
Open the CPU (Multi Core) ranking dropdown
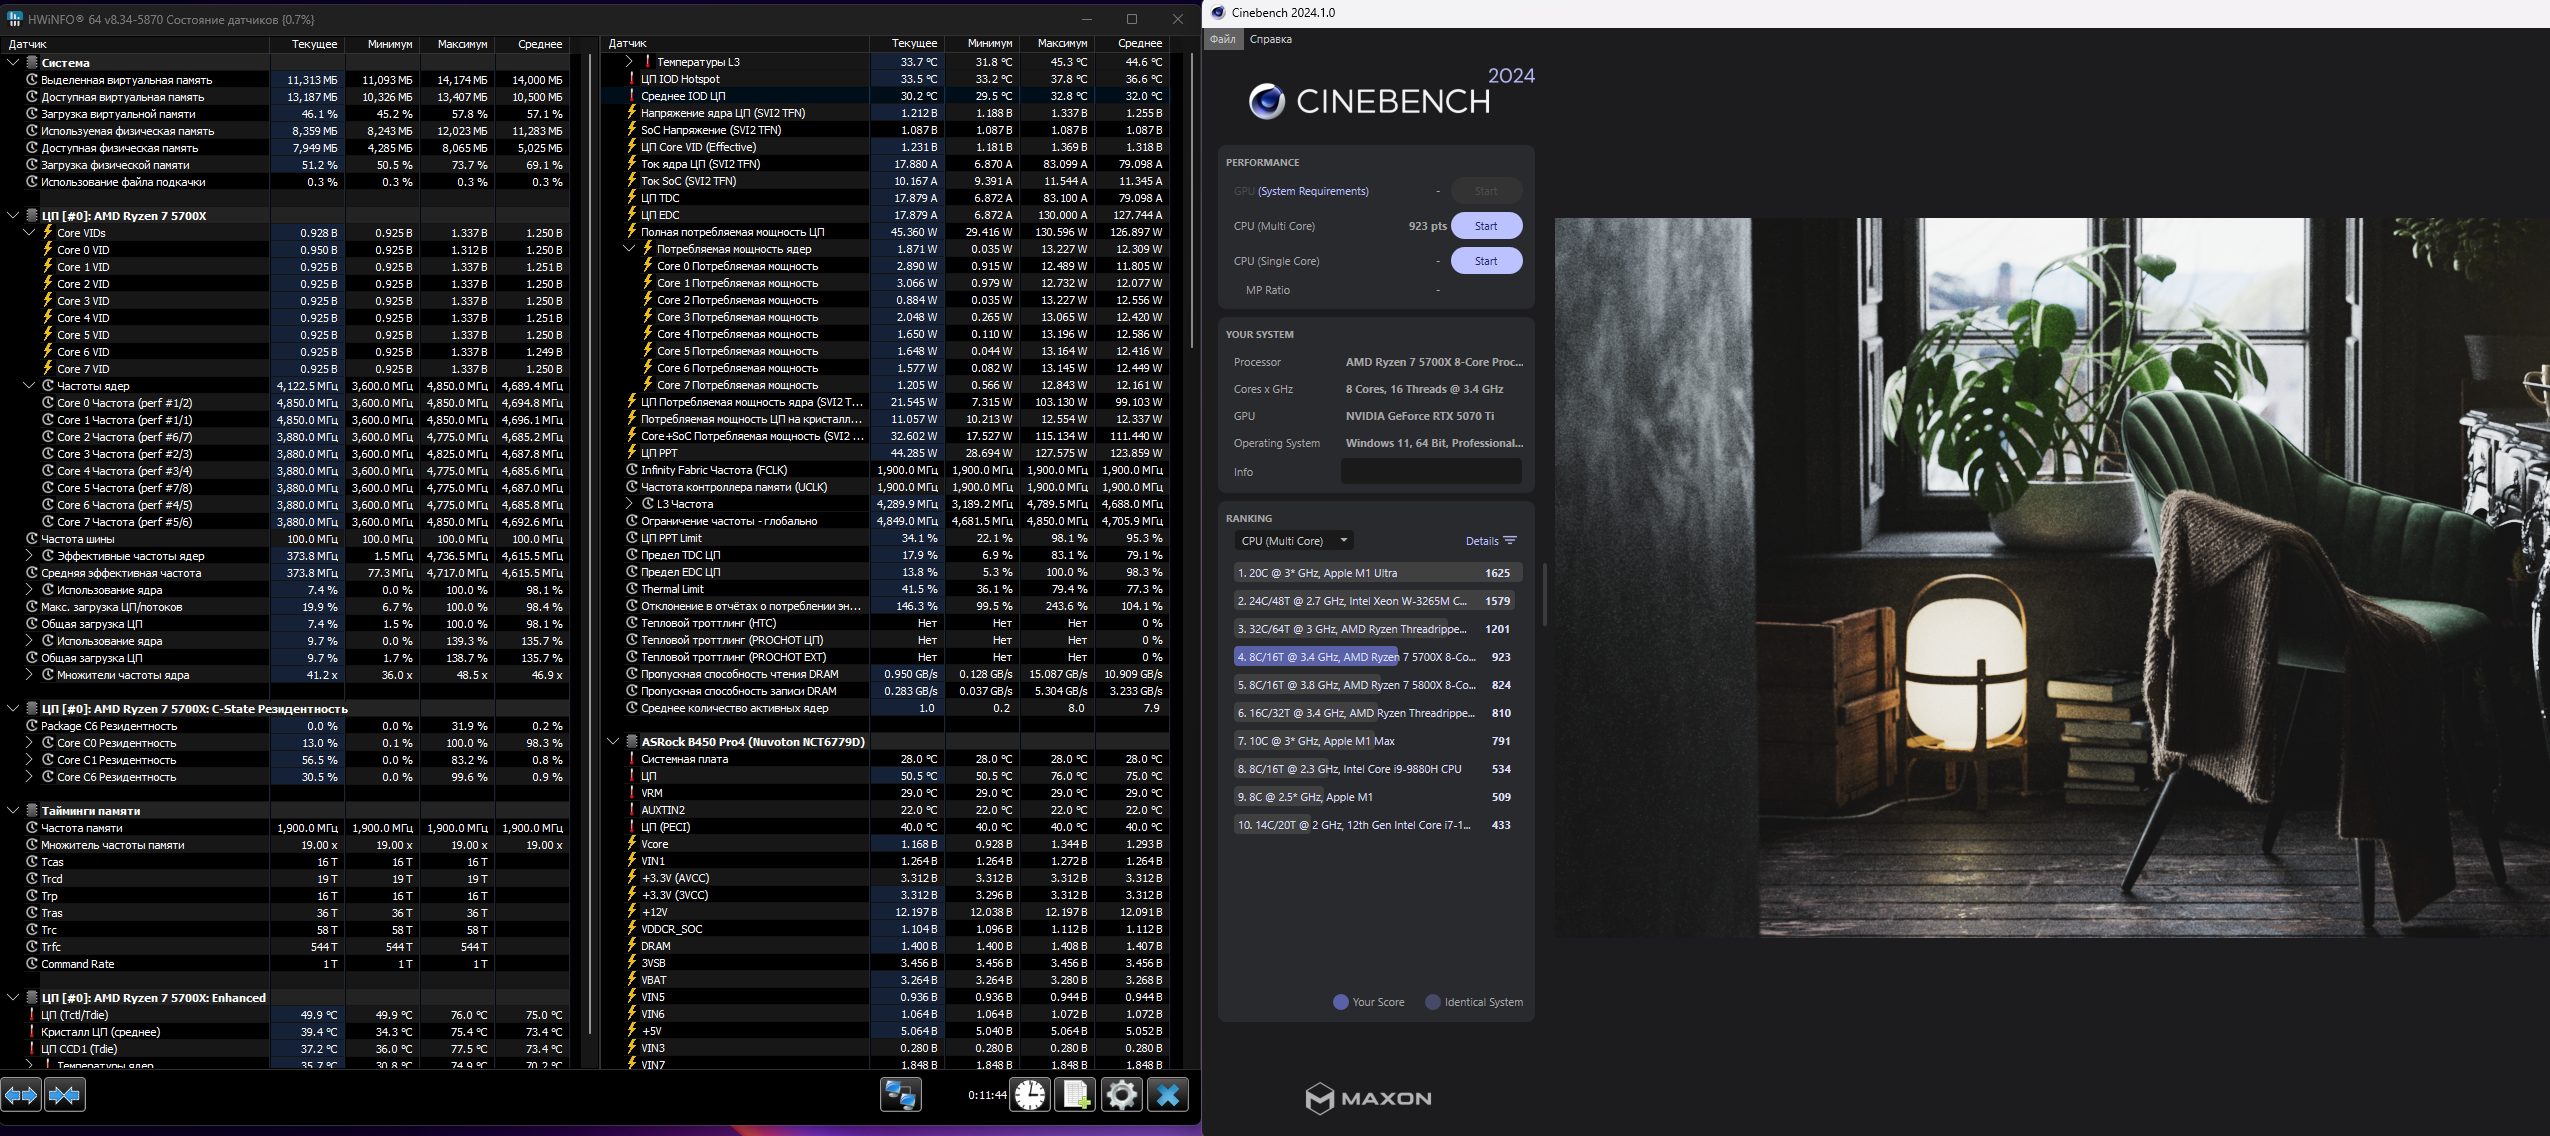tap(1293, 541)
